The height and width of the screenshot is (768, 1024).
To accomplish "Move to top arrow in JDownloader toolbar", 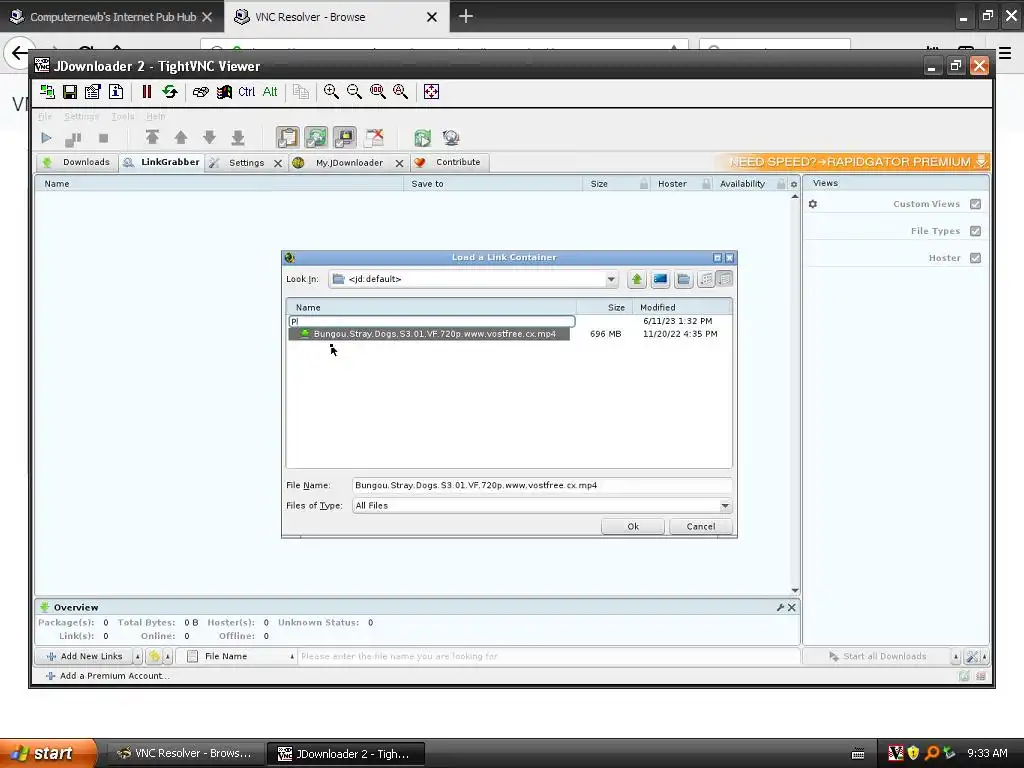I will pos(152,137).
